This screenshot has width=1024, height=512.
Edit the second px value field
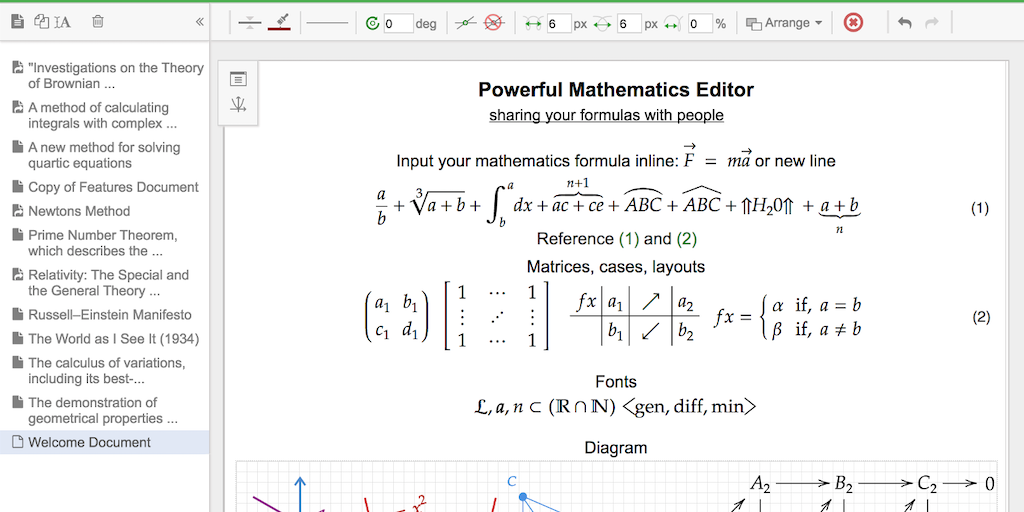[x=629, y=24]
